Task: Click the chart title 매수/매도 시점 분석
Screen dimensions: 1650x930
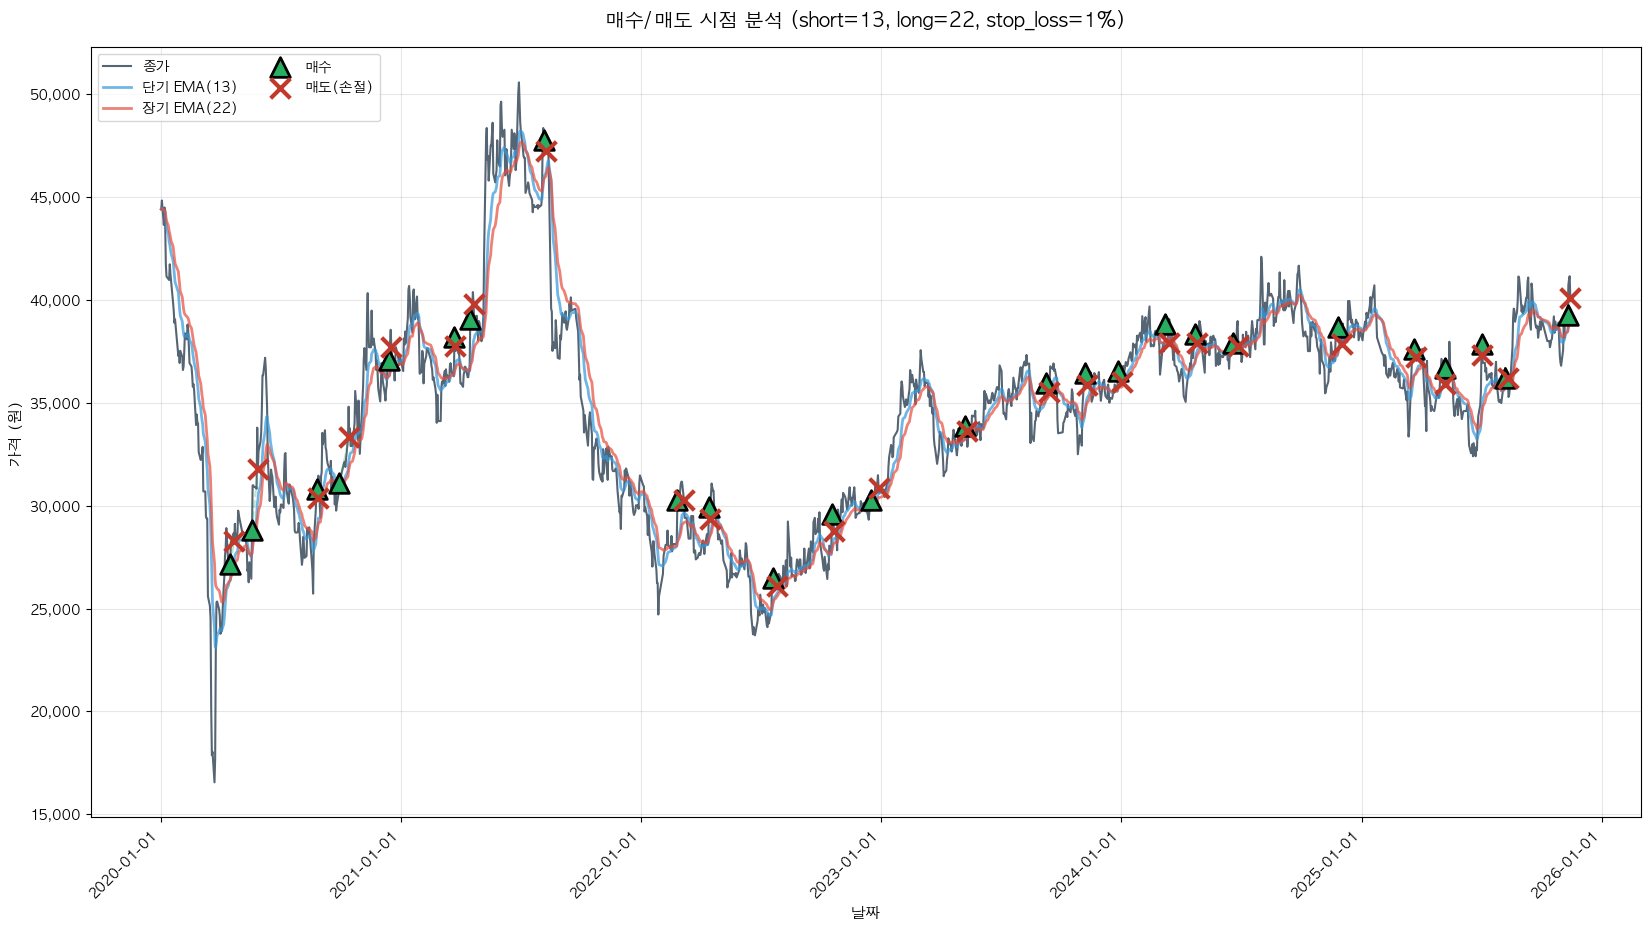Action: (864, 20)
